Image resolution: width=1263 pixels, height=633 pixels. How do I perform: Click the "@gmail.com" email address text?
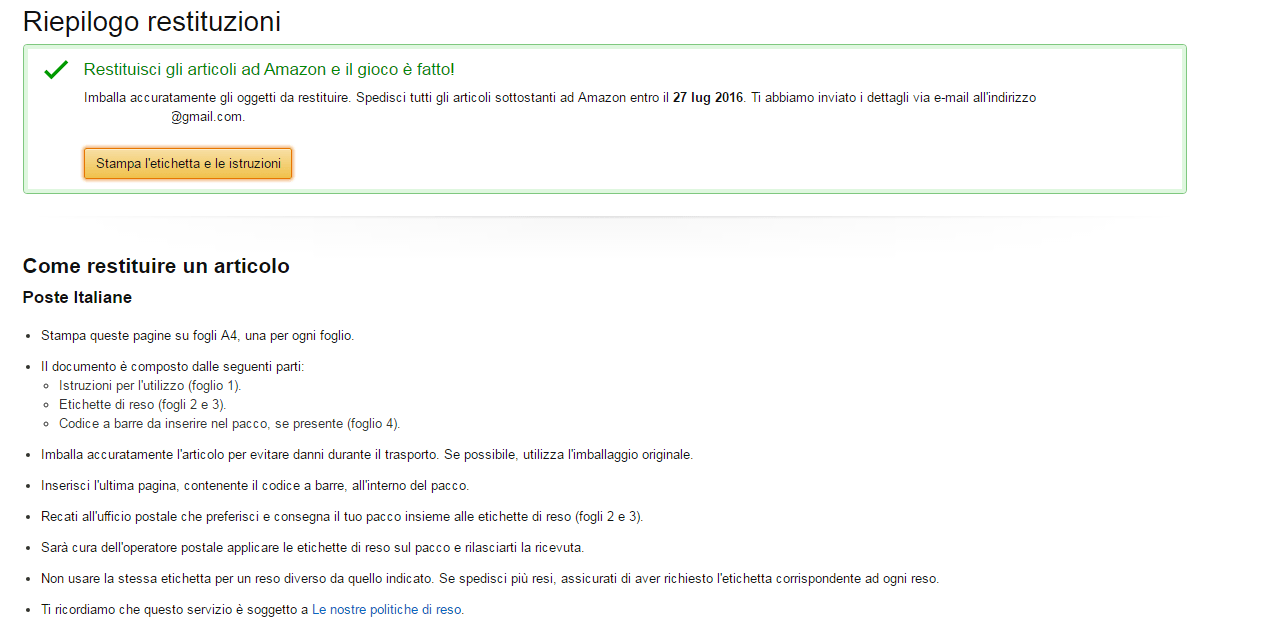tap(207, 117)
